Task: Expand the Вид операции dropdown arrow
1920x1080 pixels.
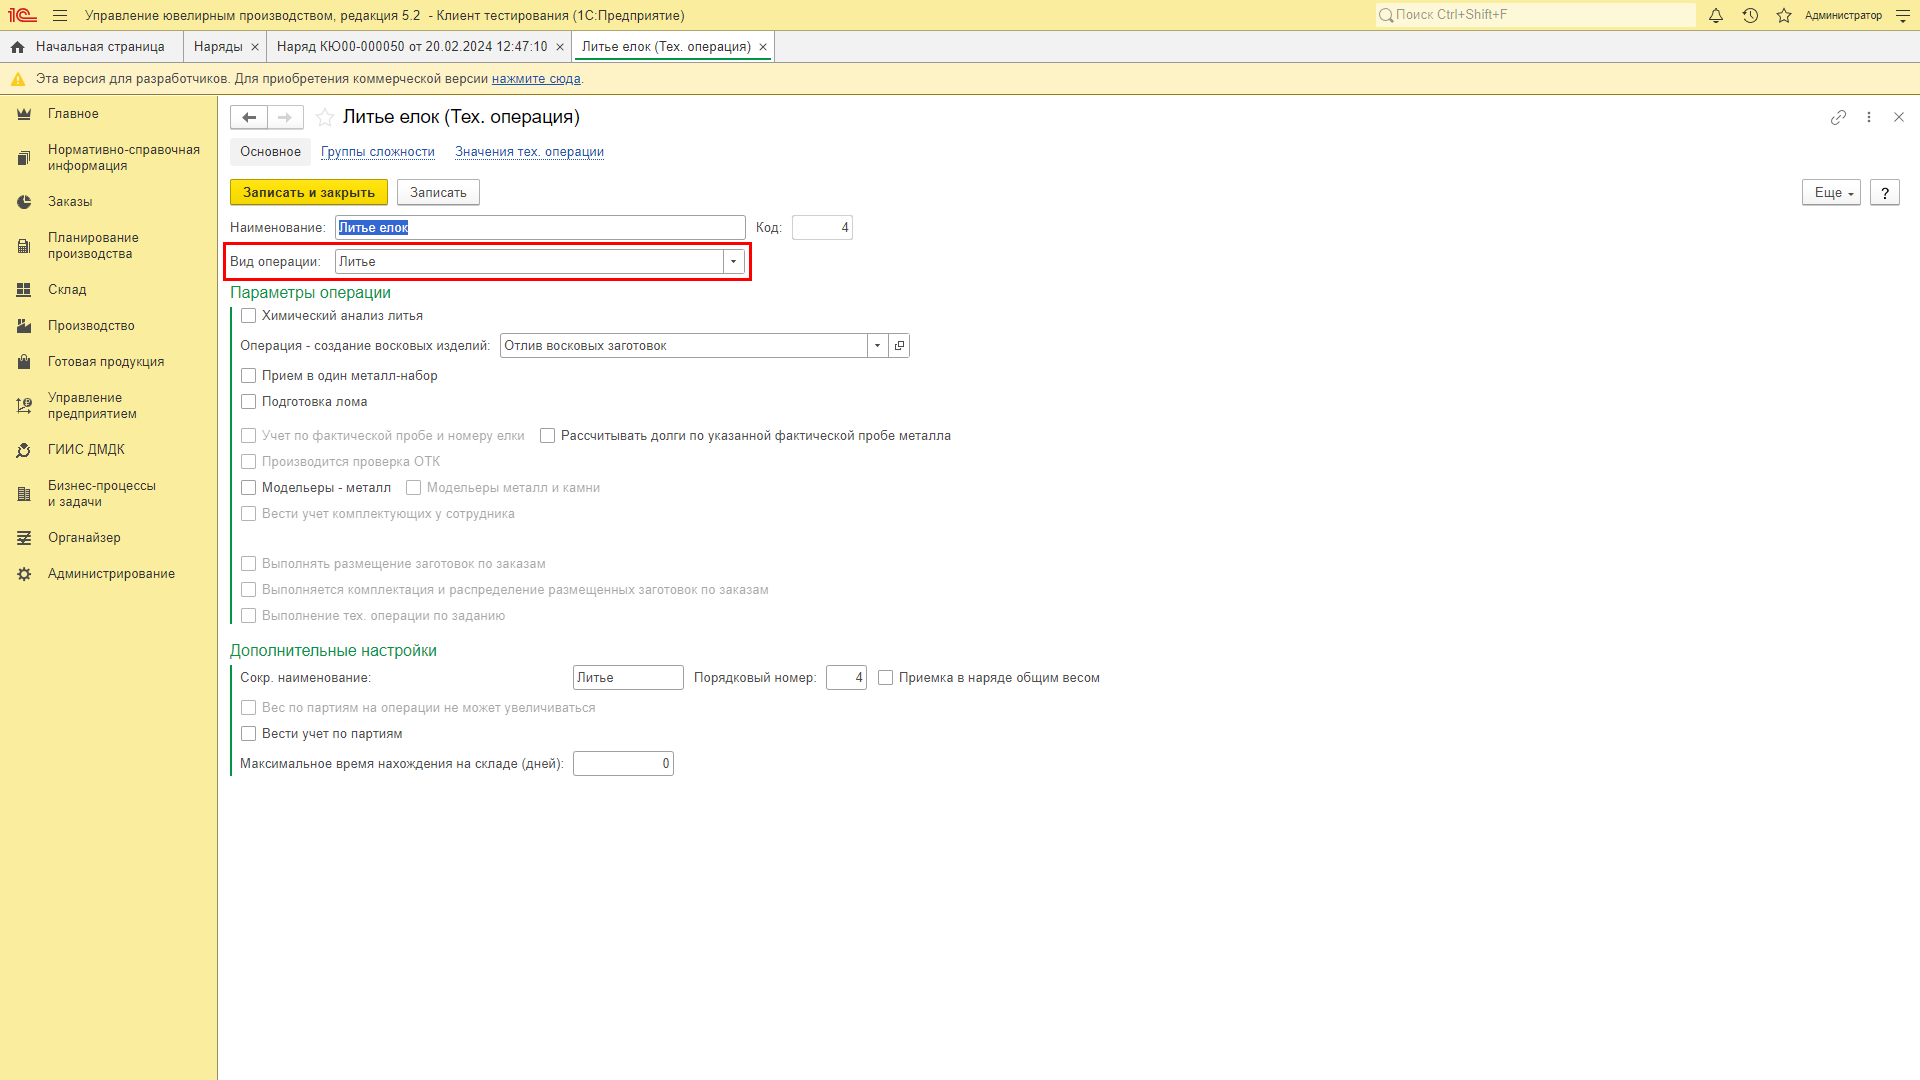Action: [x=733, y=262]
